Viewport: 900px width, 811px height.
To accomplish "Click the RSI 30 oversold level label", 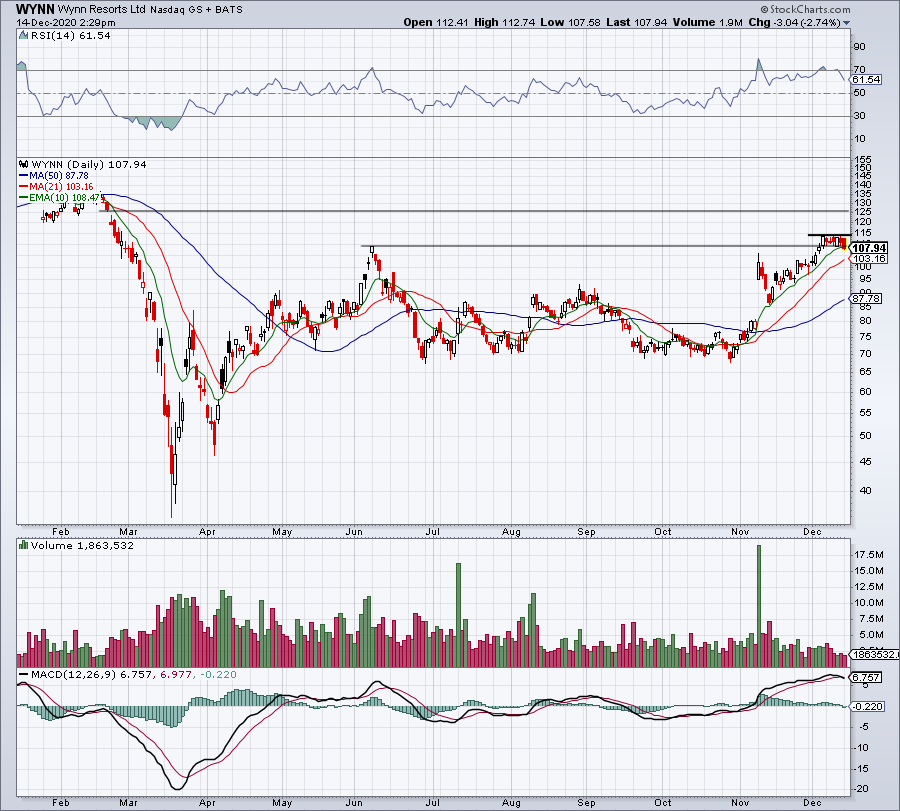I will 859,116.
